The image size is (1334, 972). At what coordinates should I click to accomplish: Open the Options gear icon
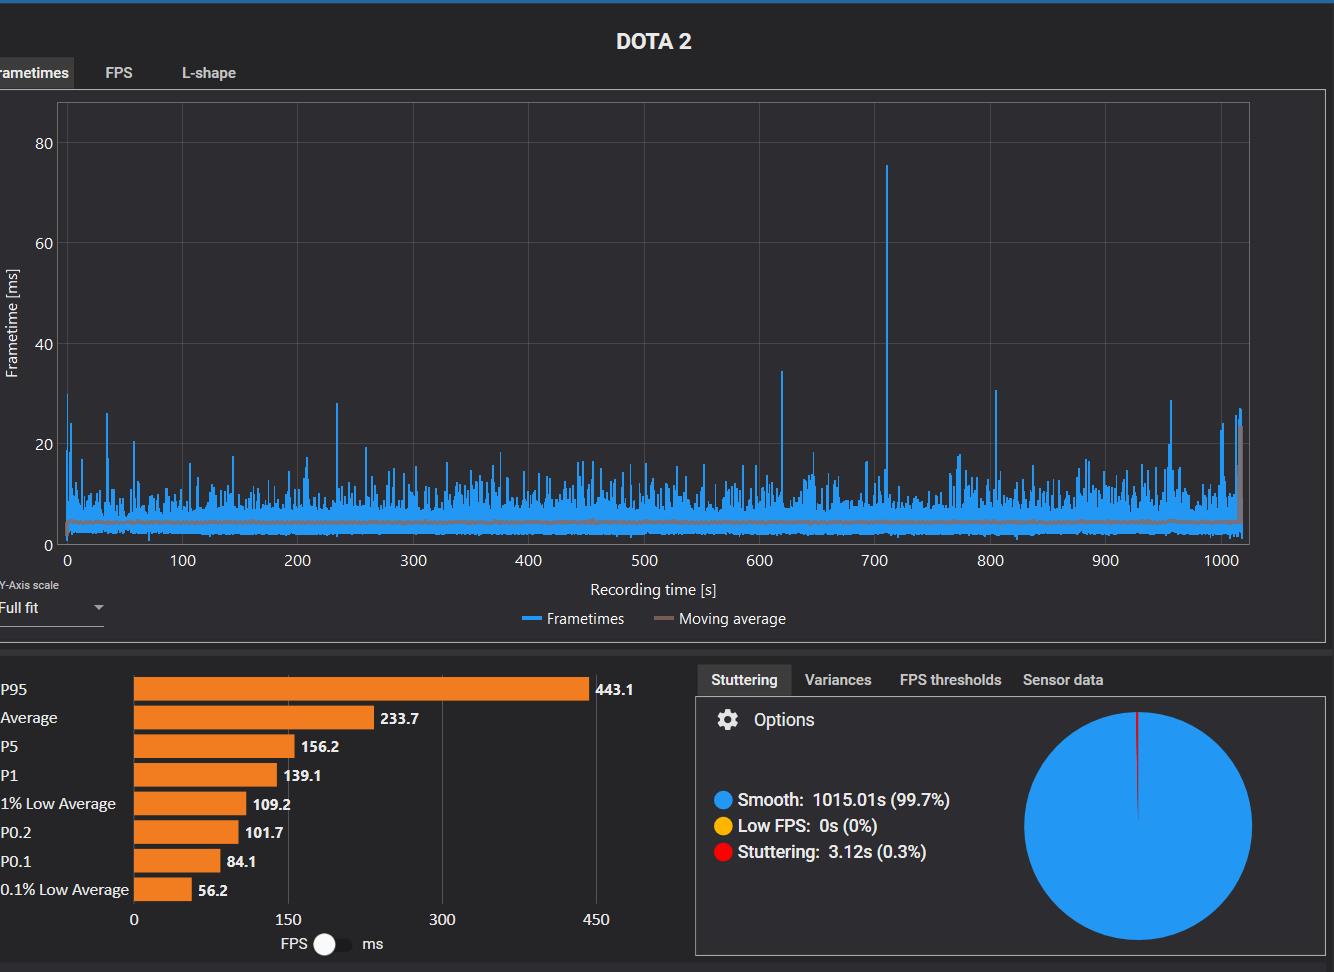click(x=728, y=720)
